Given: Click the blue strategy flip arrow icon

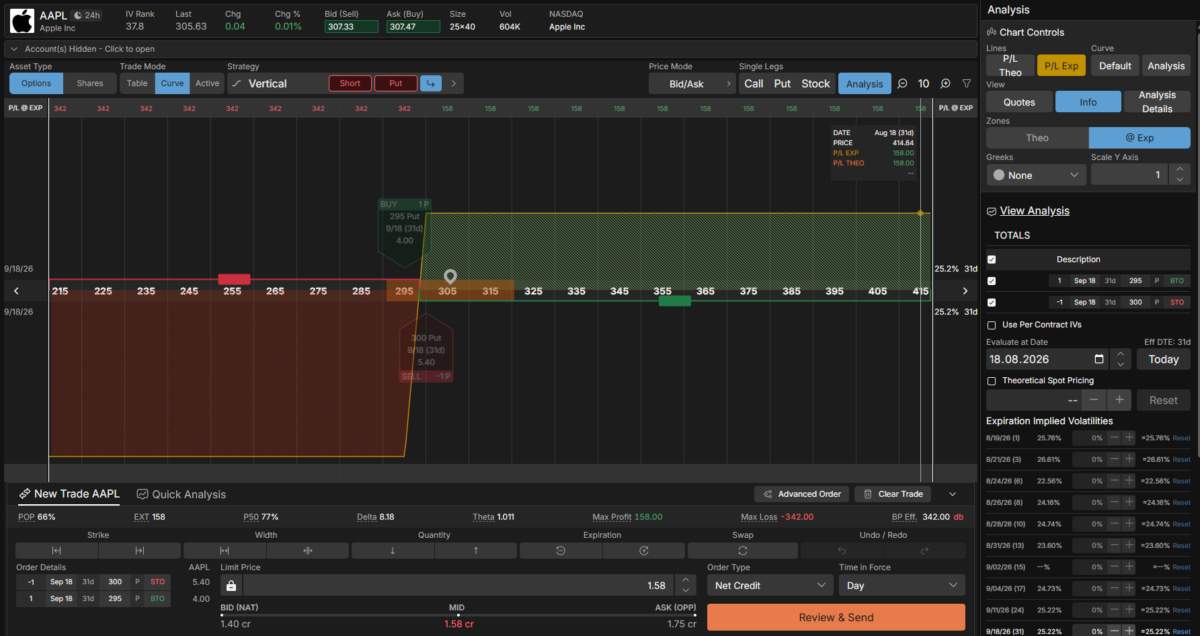Looking at the screenshot, I should [431, 84].
